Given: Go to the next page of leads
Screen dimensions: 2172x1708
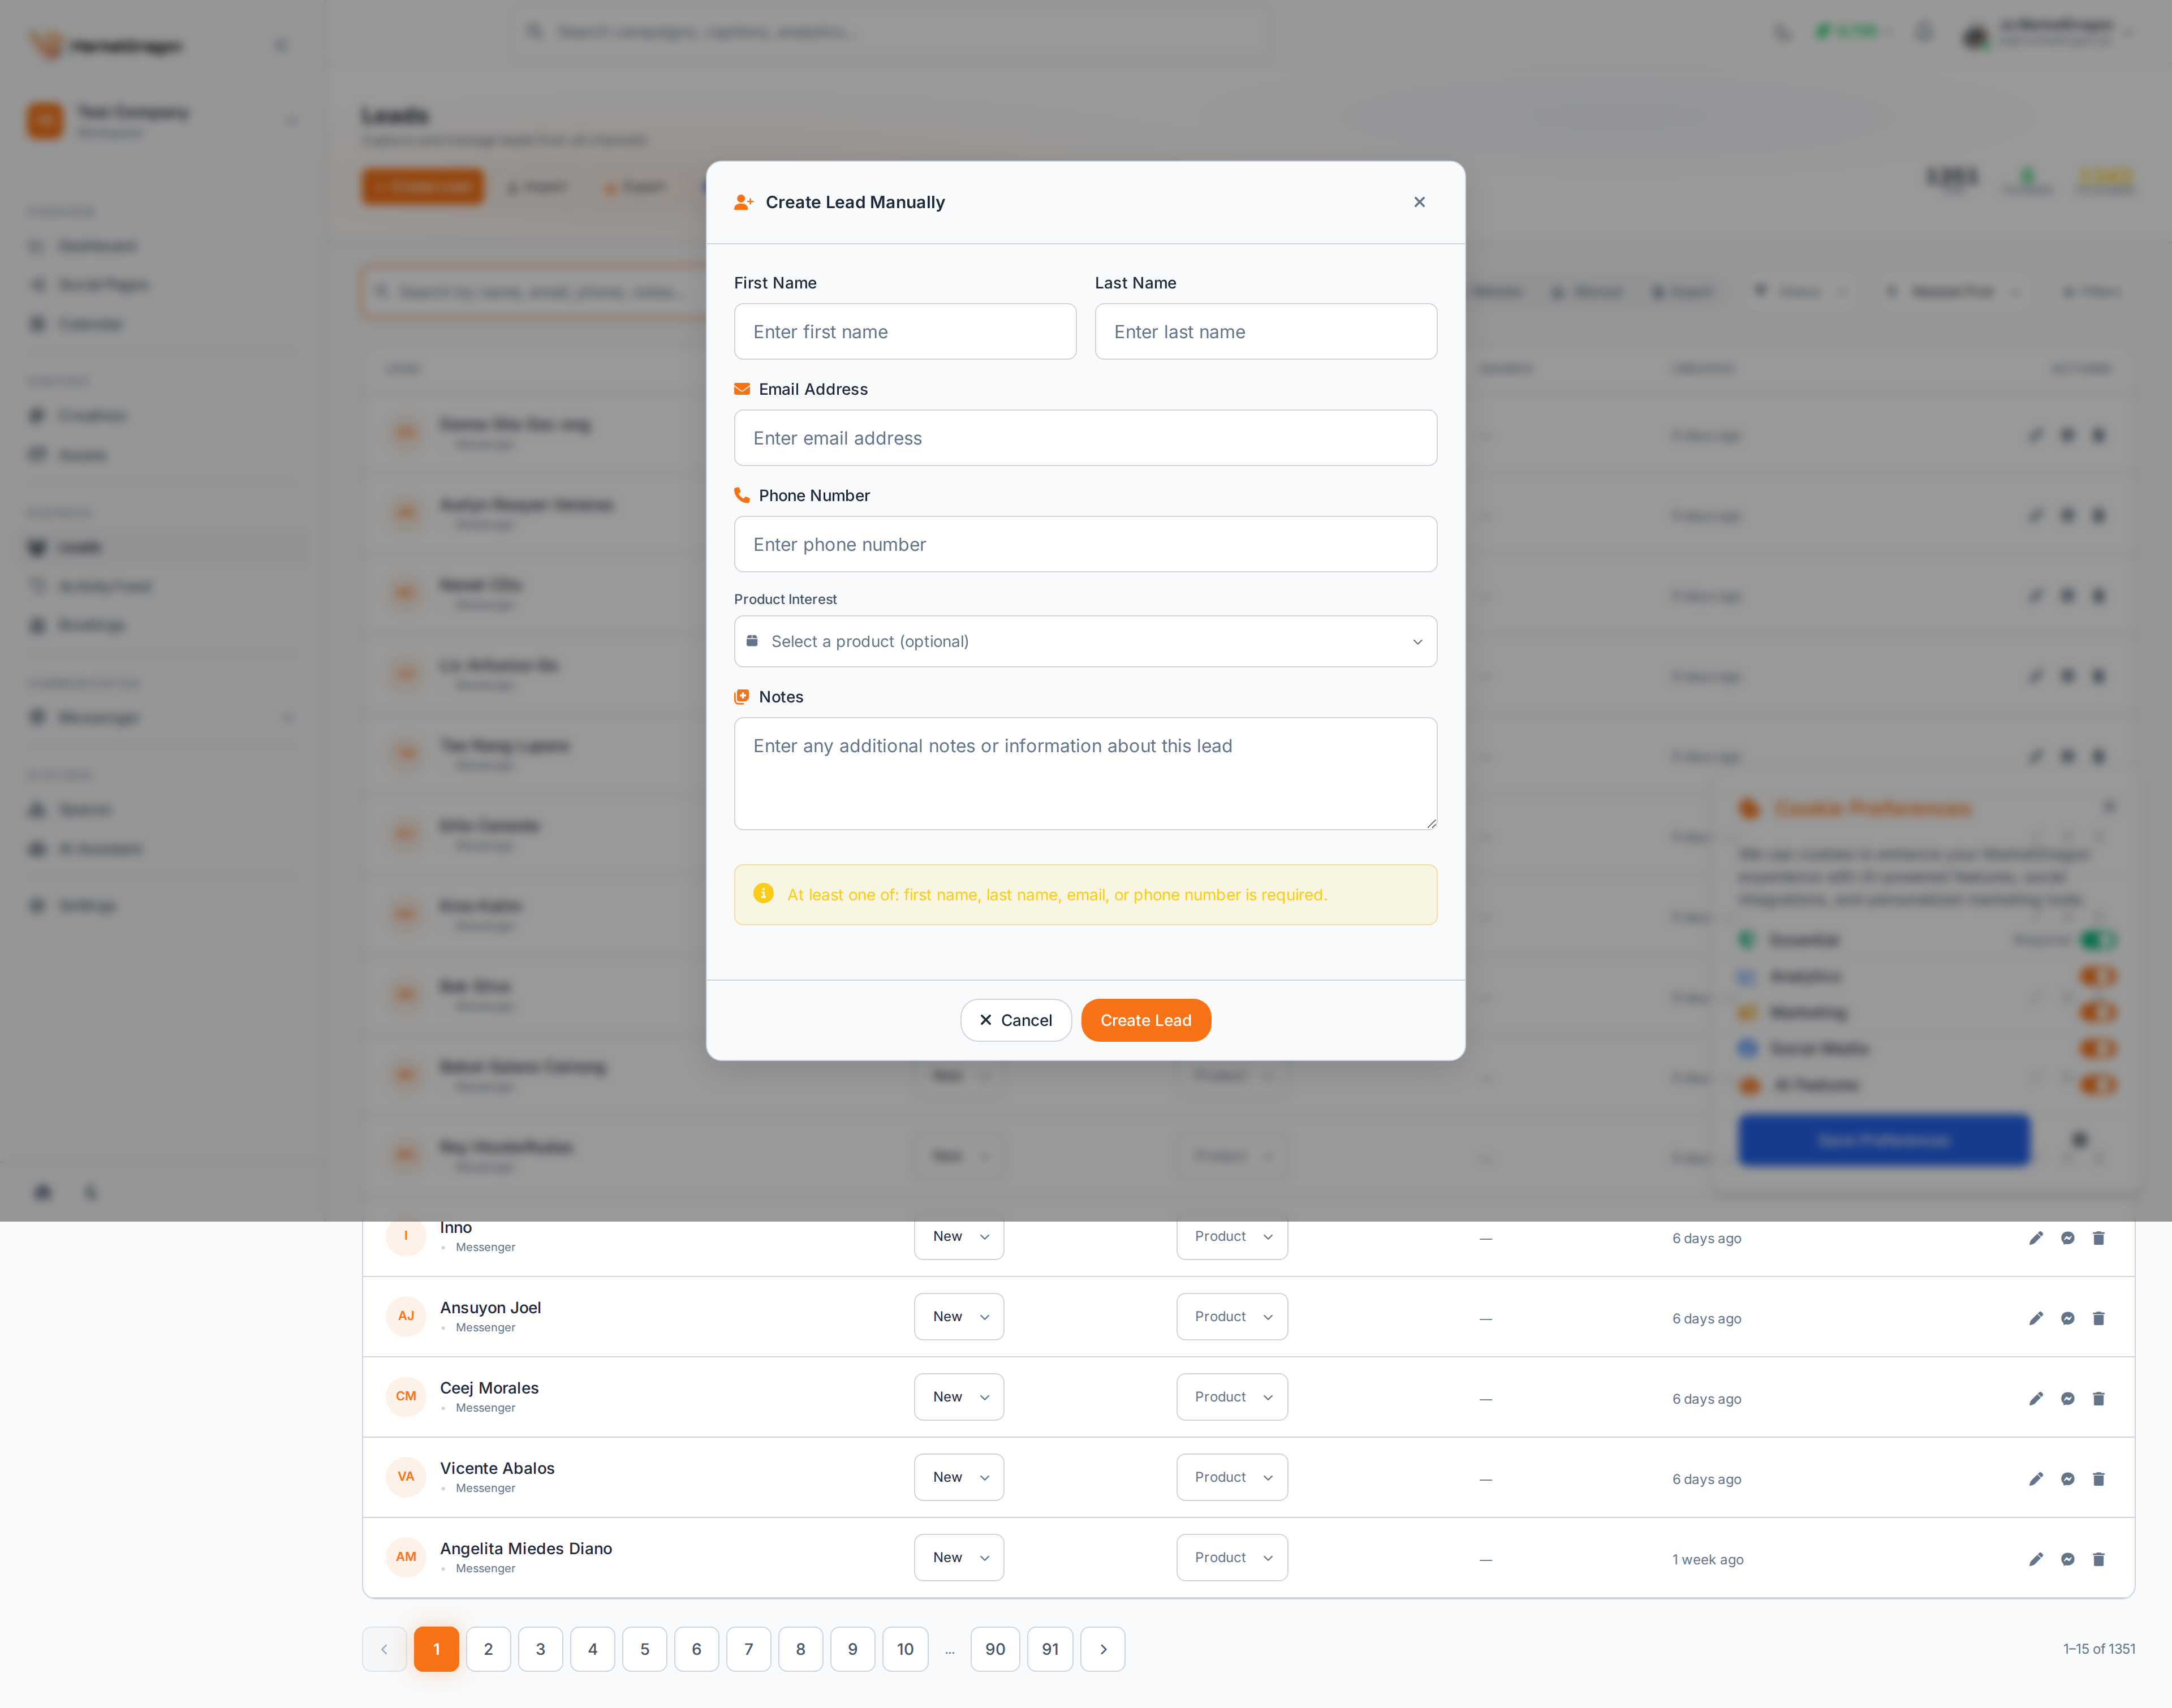Looking at the screenshot, I should 1103,1649.
